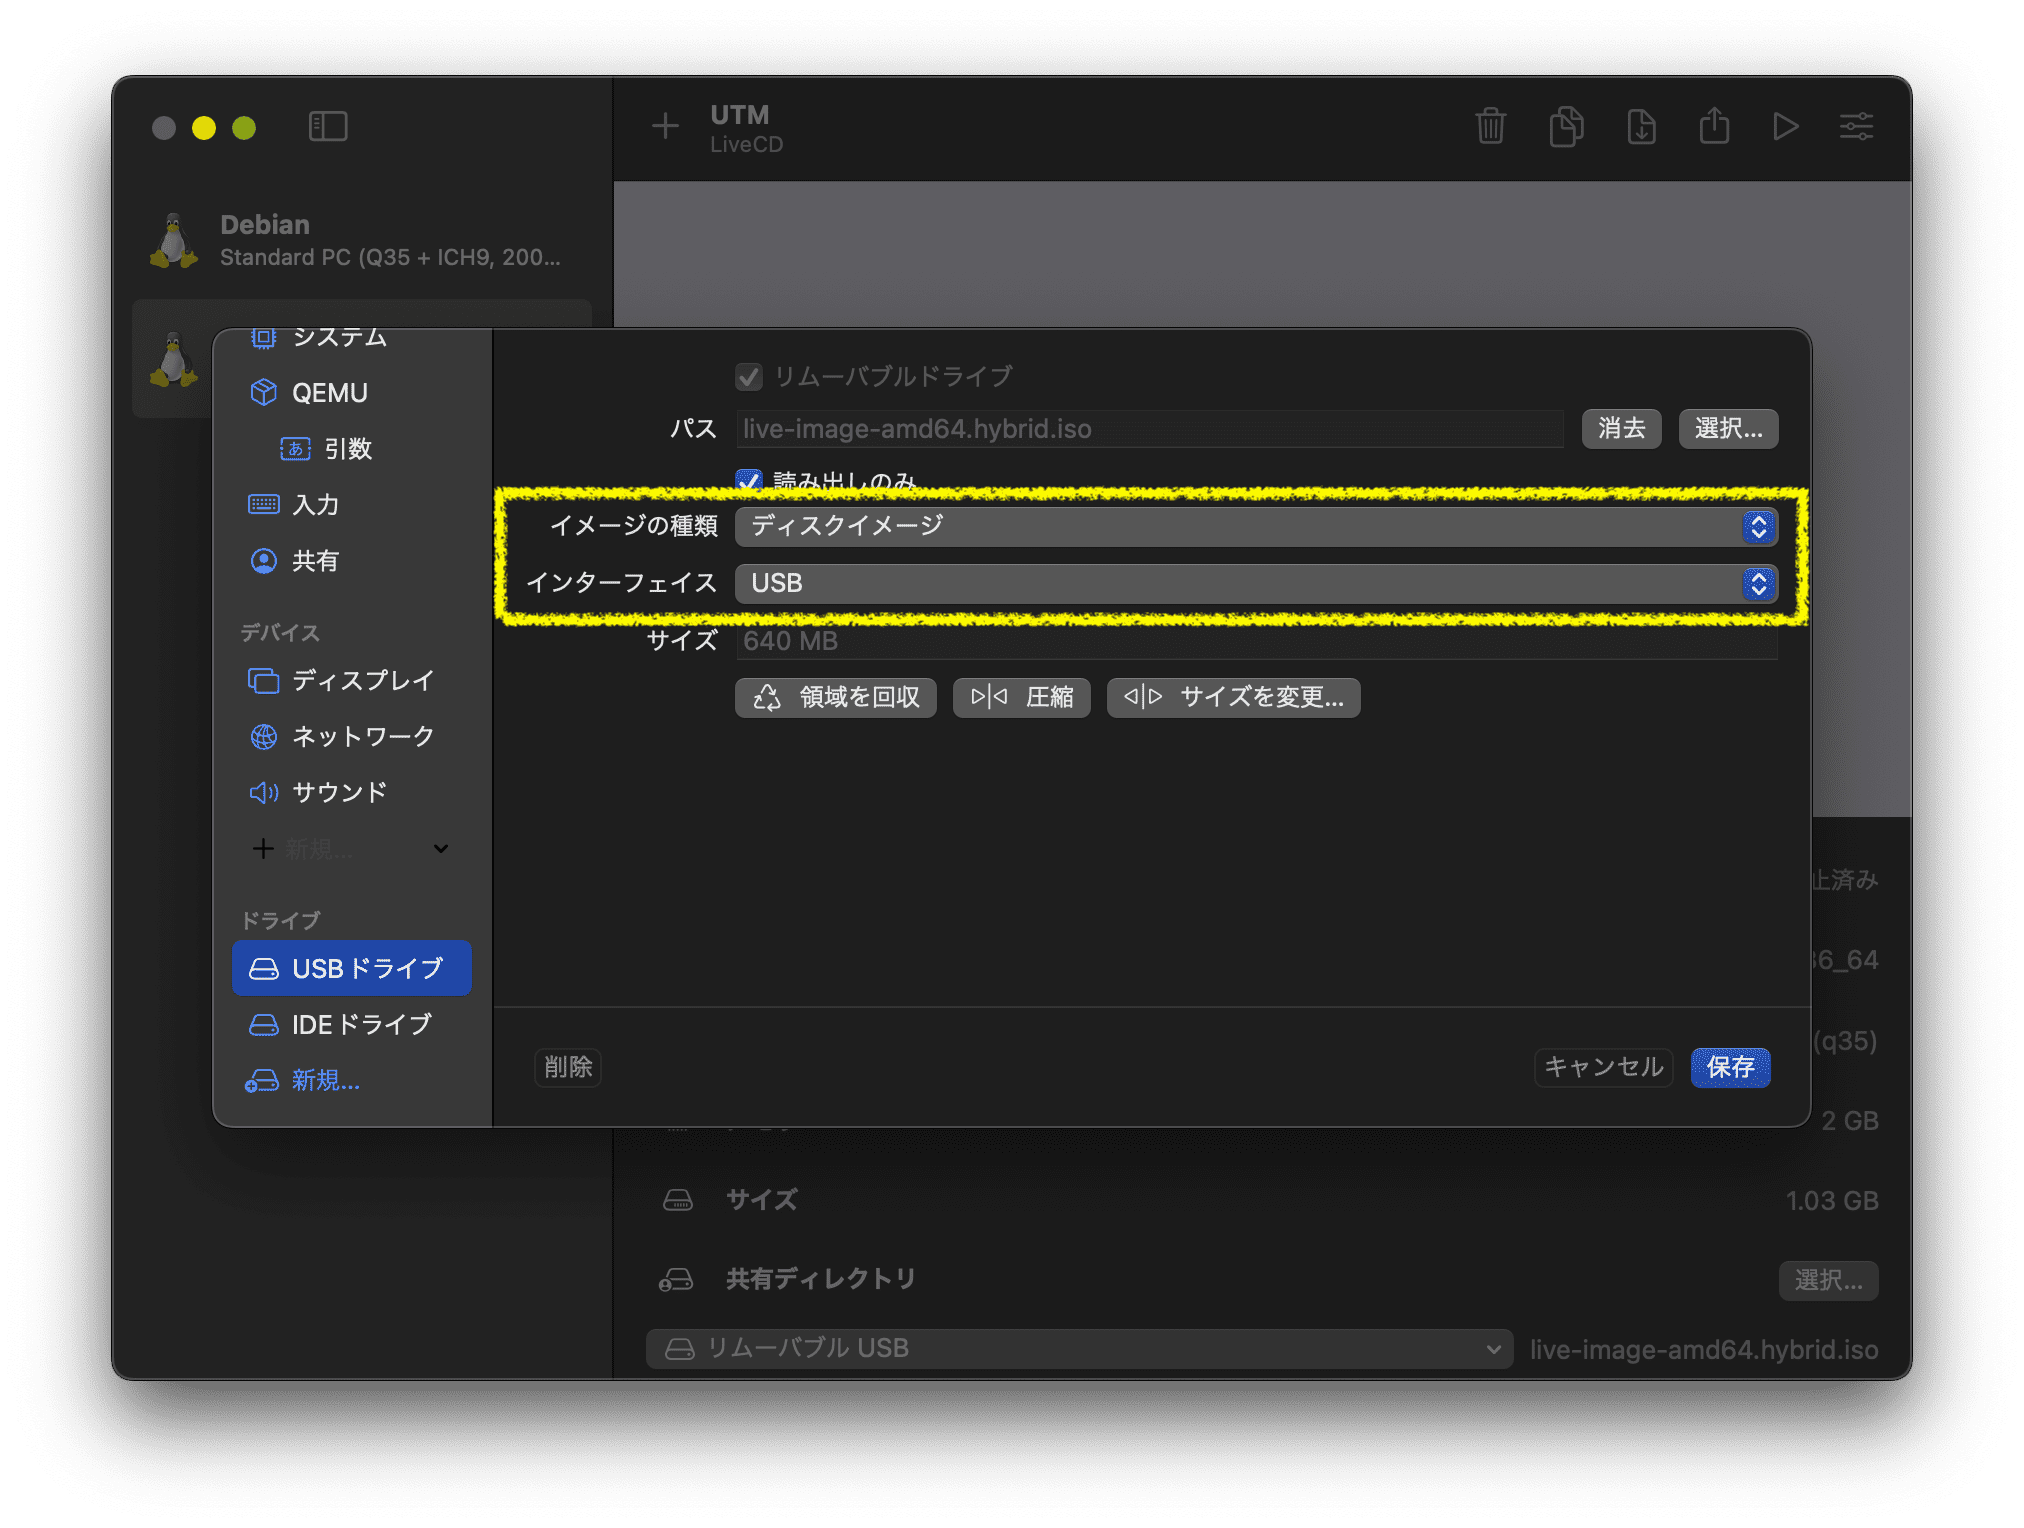Toggle 読み出しのみ read-only checkbox
Image resolution: width=2024 pixels, height=1528 pixels.
pos(748,480)
